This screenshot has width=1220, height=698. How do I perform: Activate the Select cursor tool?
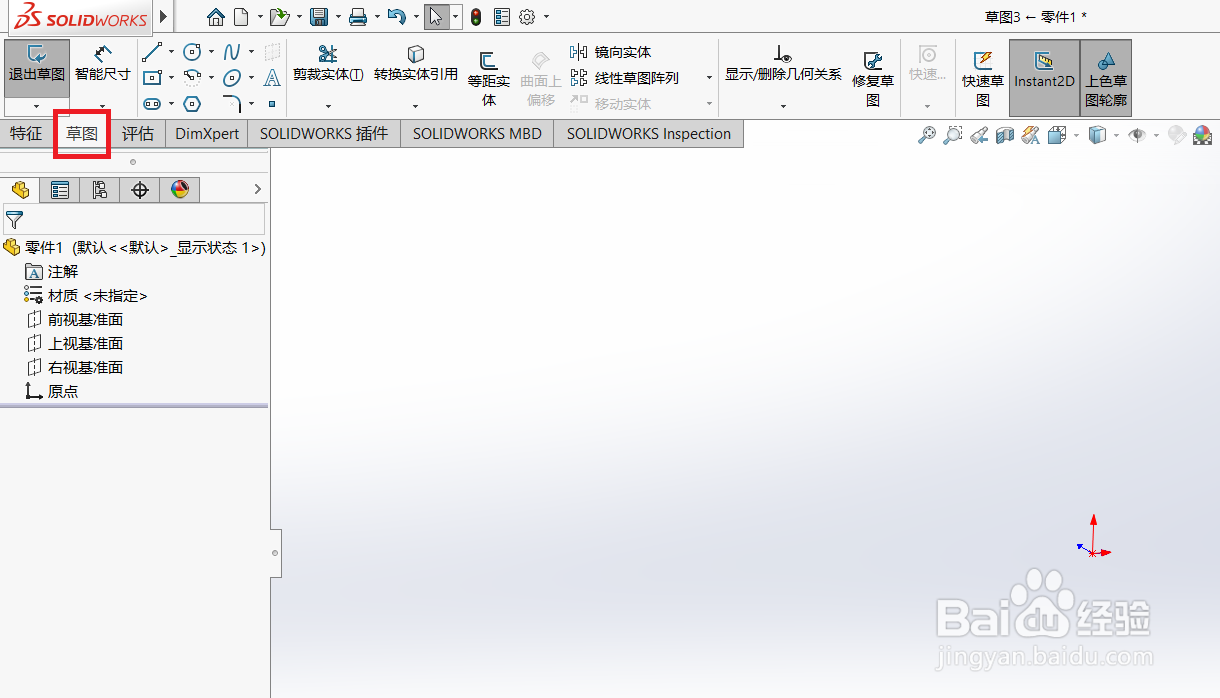click(435, 17)
